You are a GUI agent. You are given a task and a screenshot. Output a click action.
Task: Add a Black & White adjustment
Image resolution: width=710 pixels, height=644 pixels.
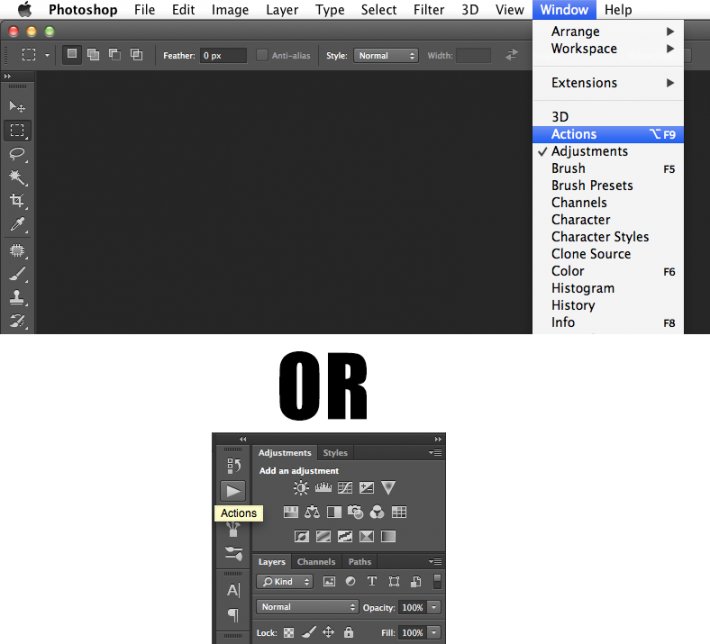pyautogui.click(x=334, y=512)
